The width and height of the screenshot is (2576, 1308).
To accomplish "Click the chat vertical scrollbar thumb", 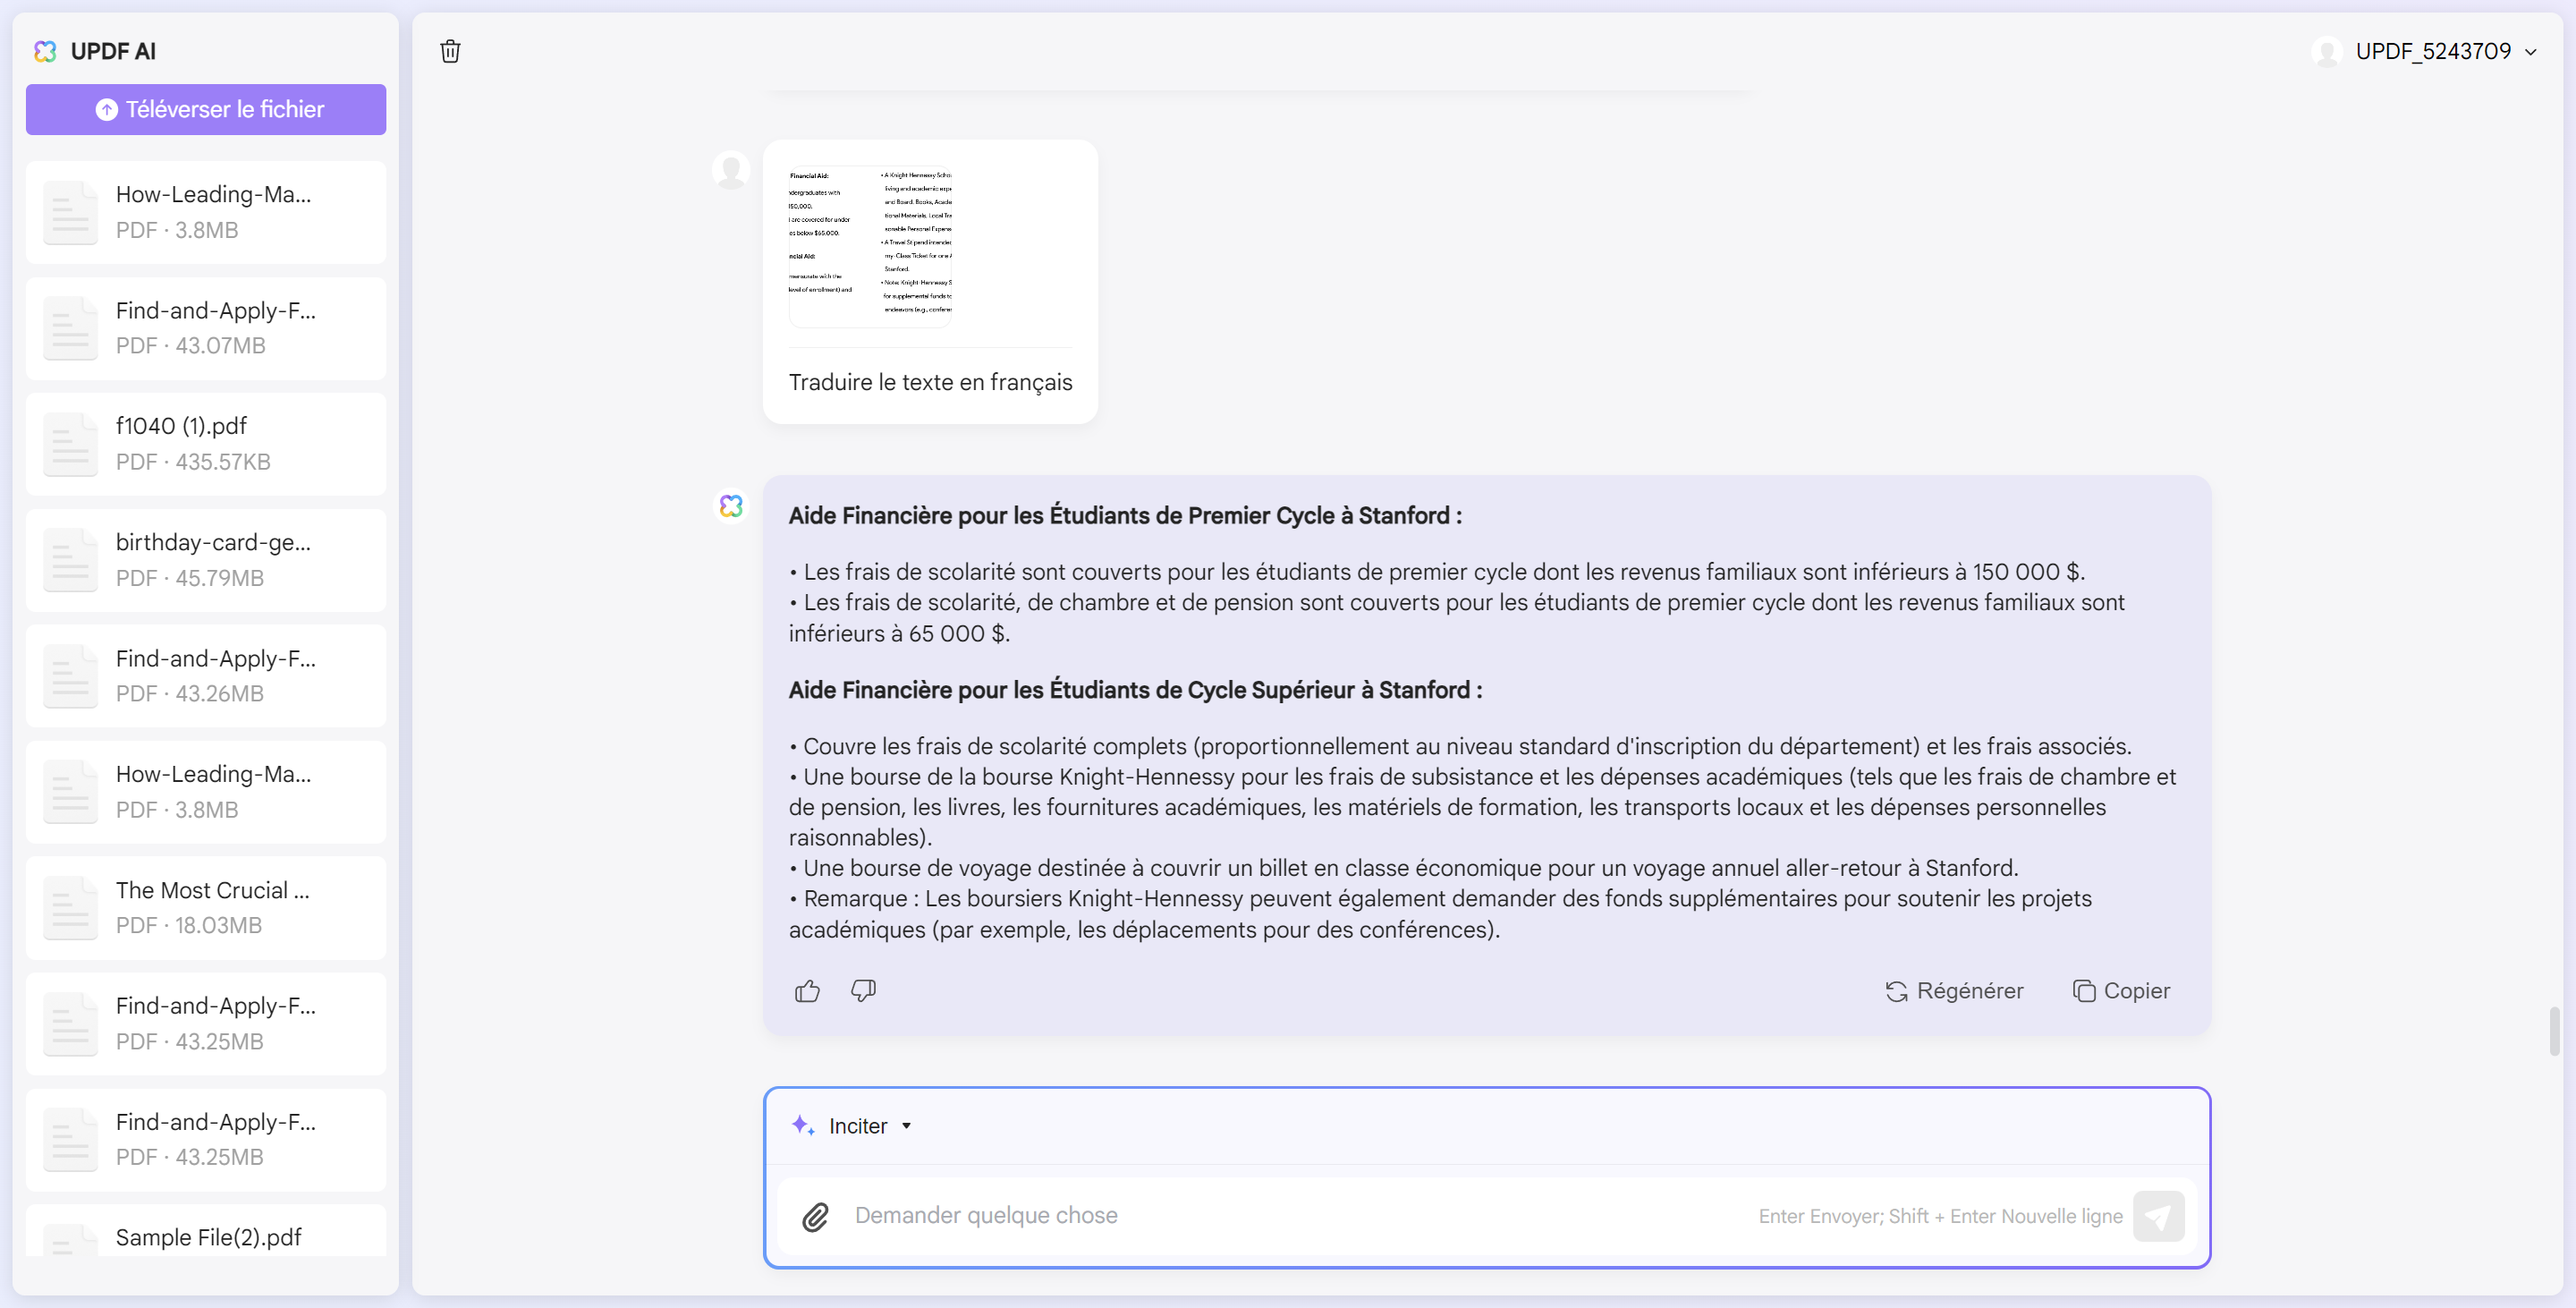I will pyautogui.click(x=2554, y=1031).
